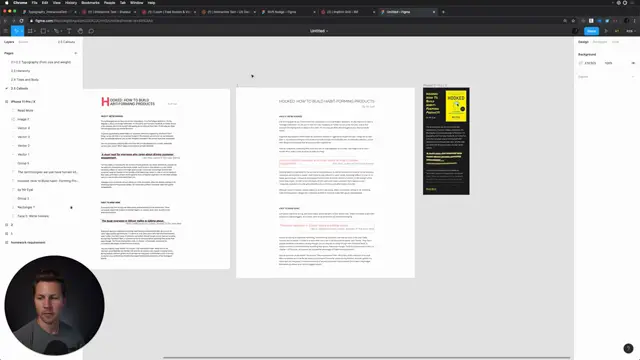The width and height of the screenshot is (640, 360).
Task: Bookmark this page with star icon
Action: pos(573,21)
